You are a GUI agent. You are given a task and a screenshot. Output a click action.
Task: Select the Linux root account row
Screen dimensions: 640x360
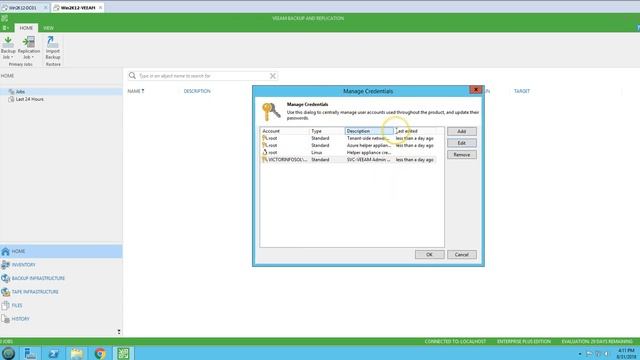point(348,152)
